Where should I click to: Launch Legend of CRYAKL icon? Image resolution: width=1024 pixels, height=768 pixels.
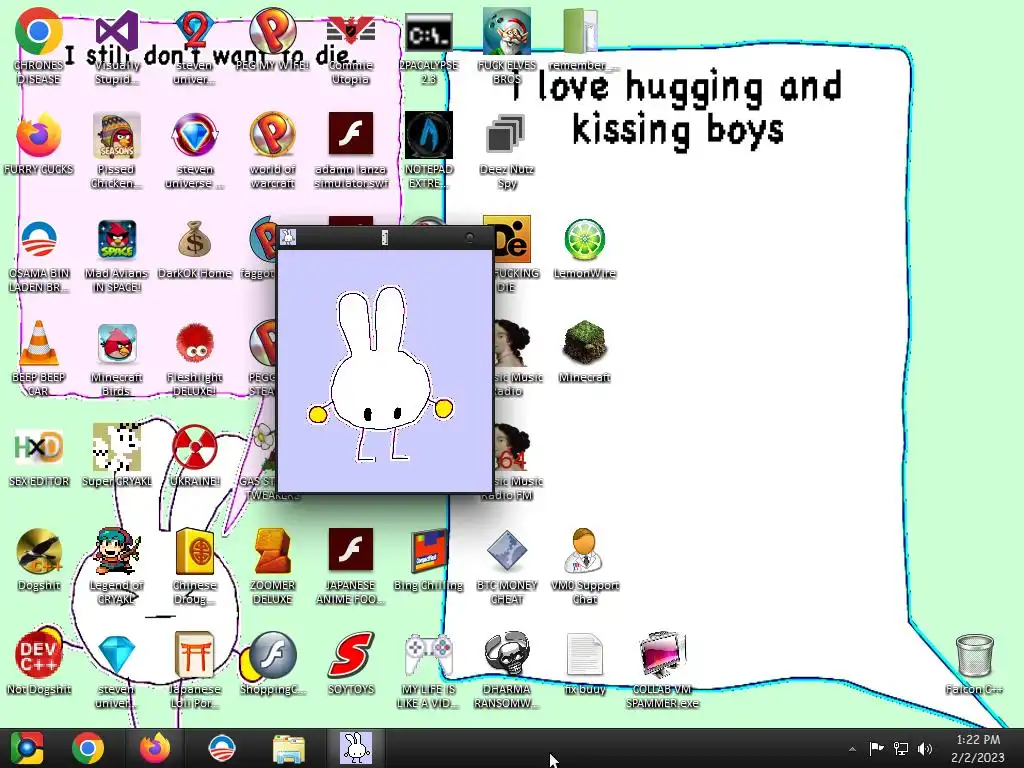[117, 552]
